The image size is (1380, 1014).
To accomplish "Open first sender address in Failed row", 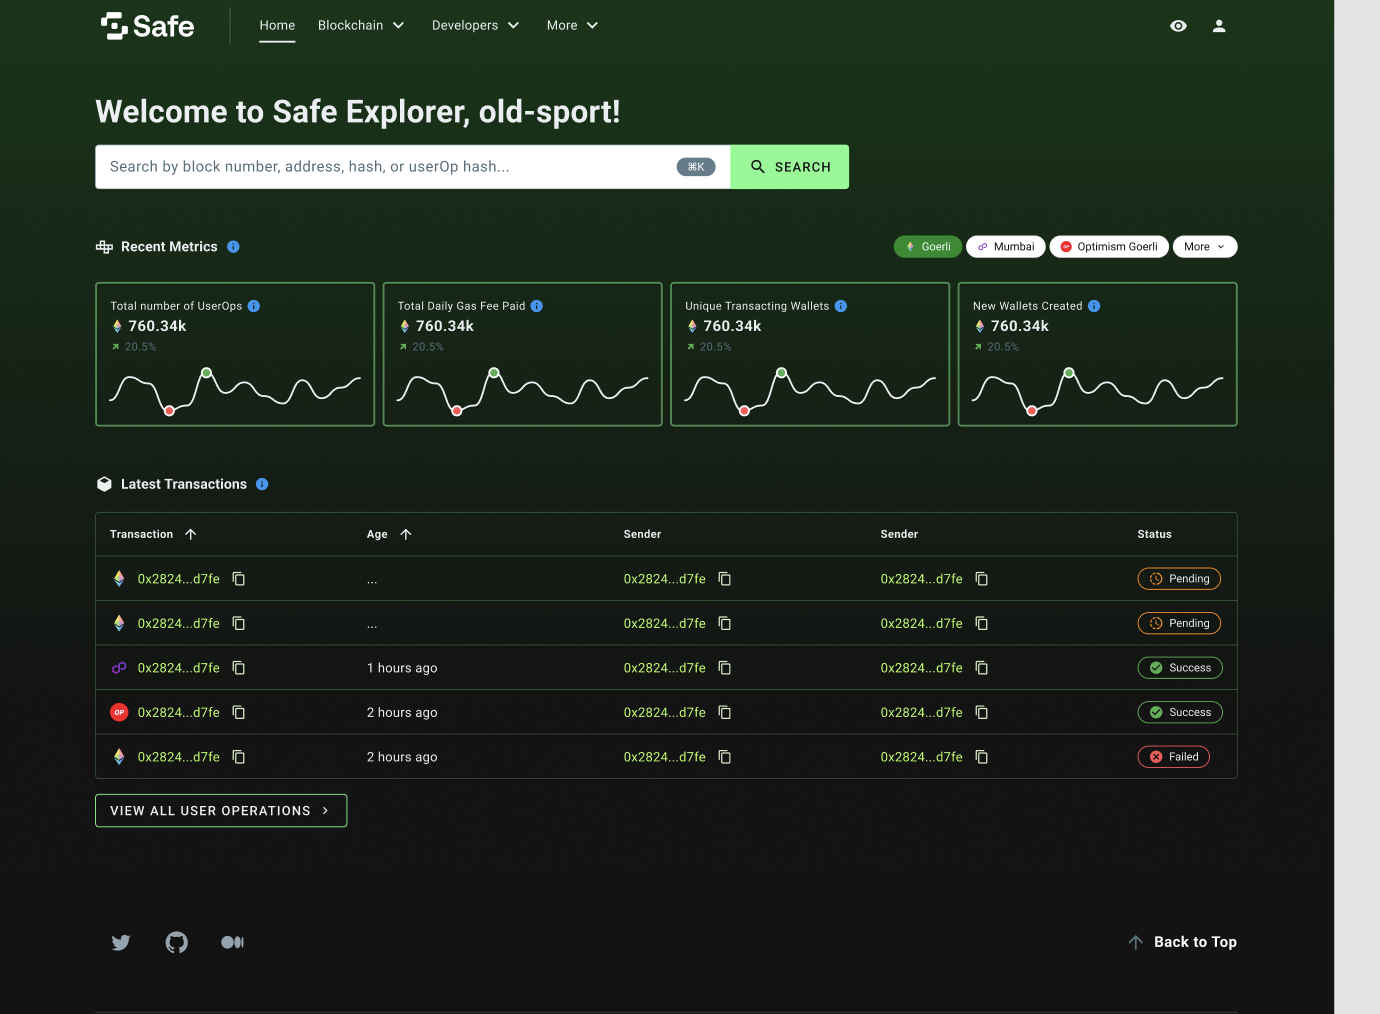I will click(665, 757).
